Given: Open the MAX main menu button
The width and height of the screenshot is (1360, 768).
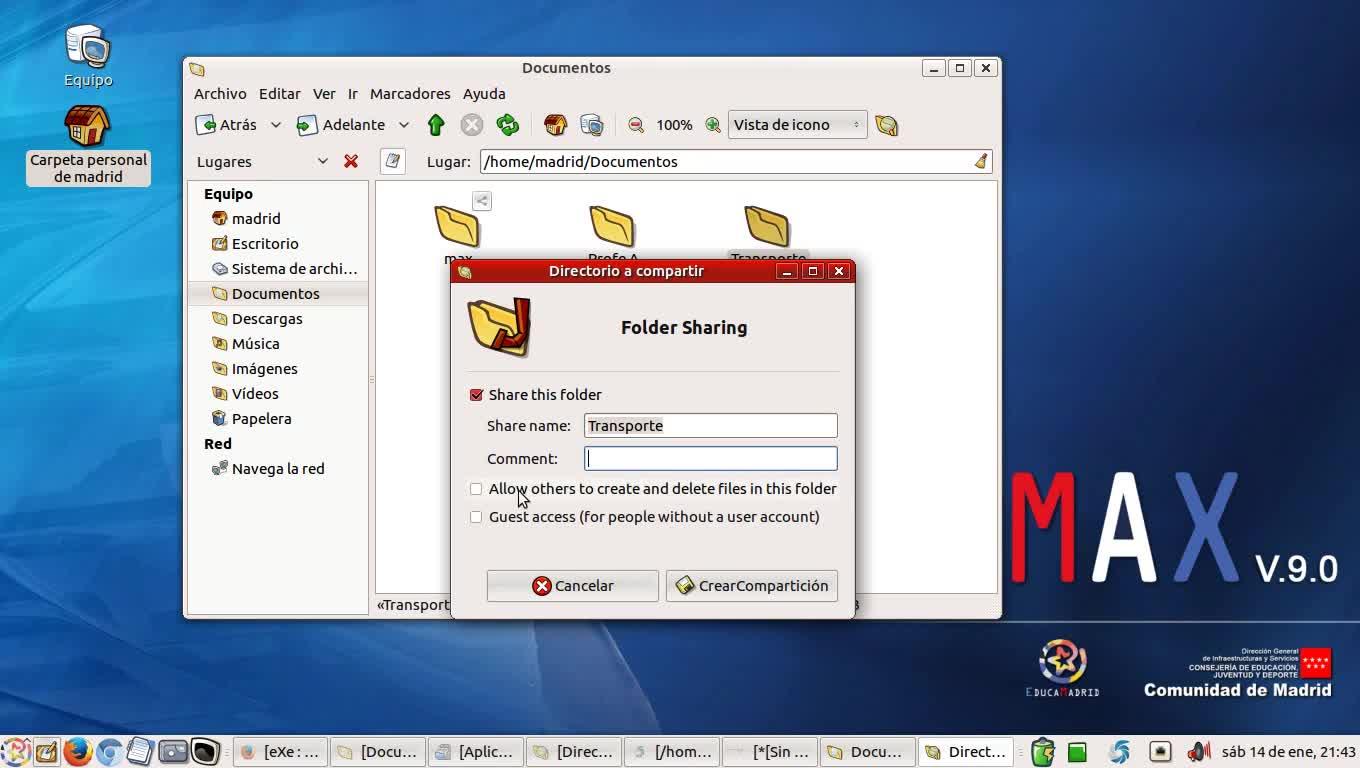Looking at the screenshot, I should (15, 752).
